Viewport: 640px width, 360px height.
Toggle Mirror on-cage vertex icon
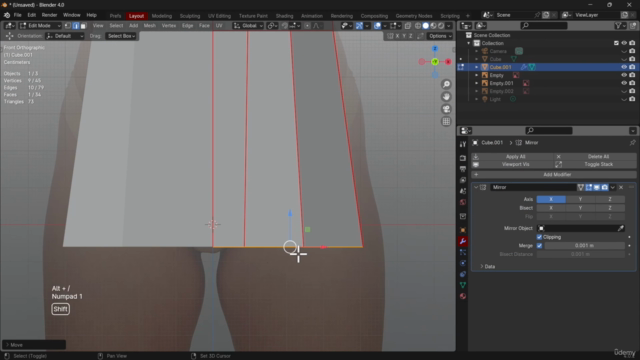580,187
